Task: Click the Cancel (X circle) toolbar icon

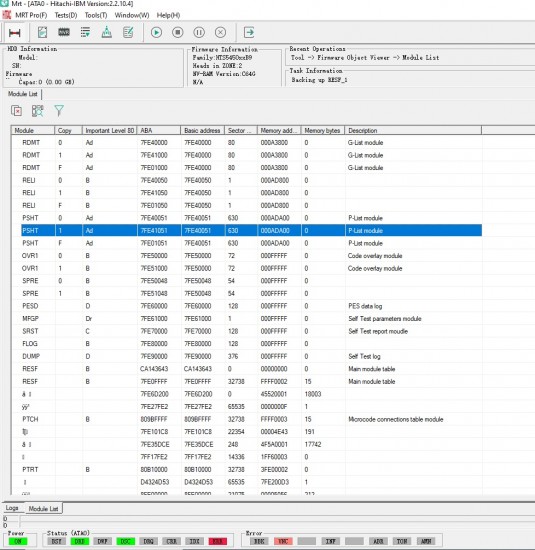Action: 220,33
